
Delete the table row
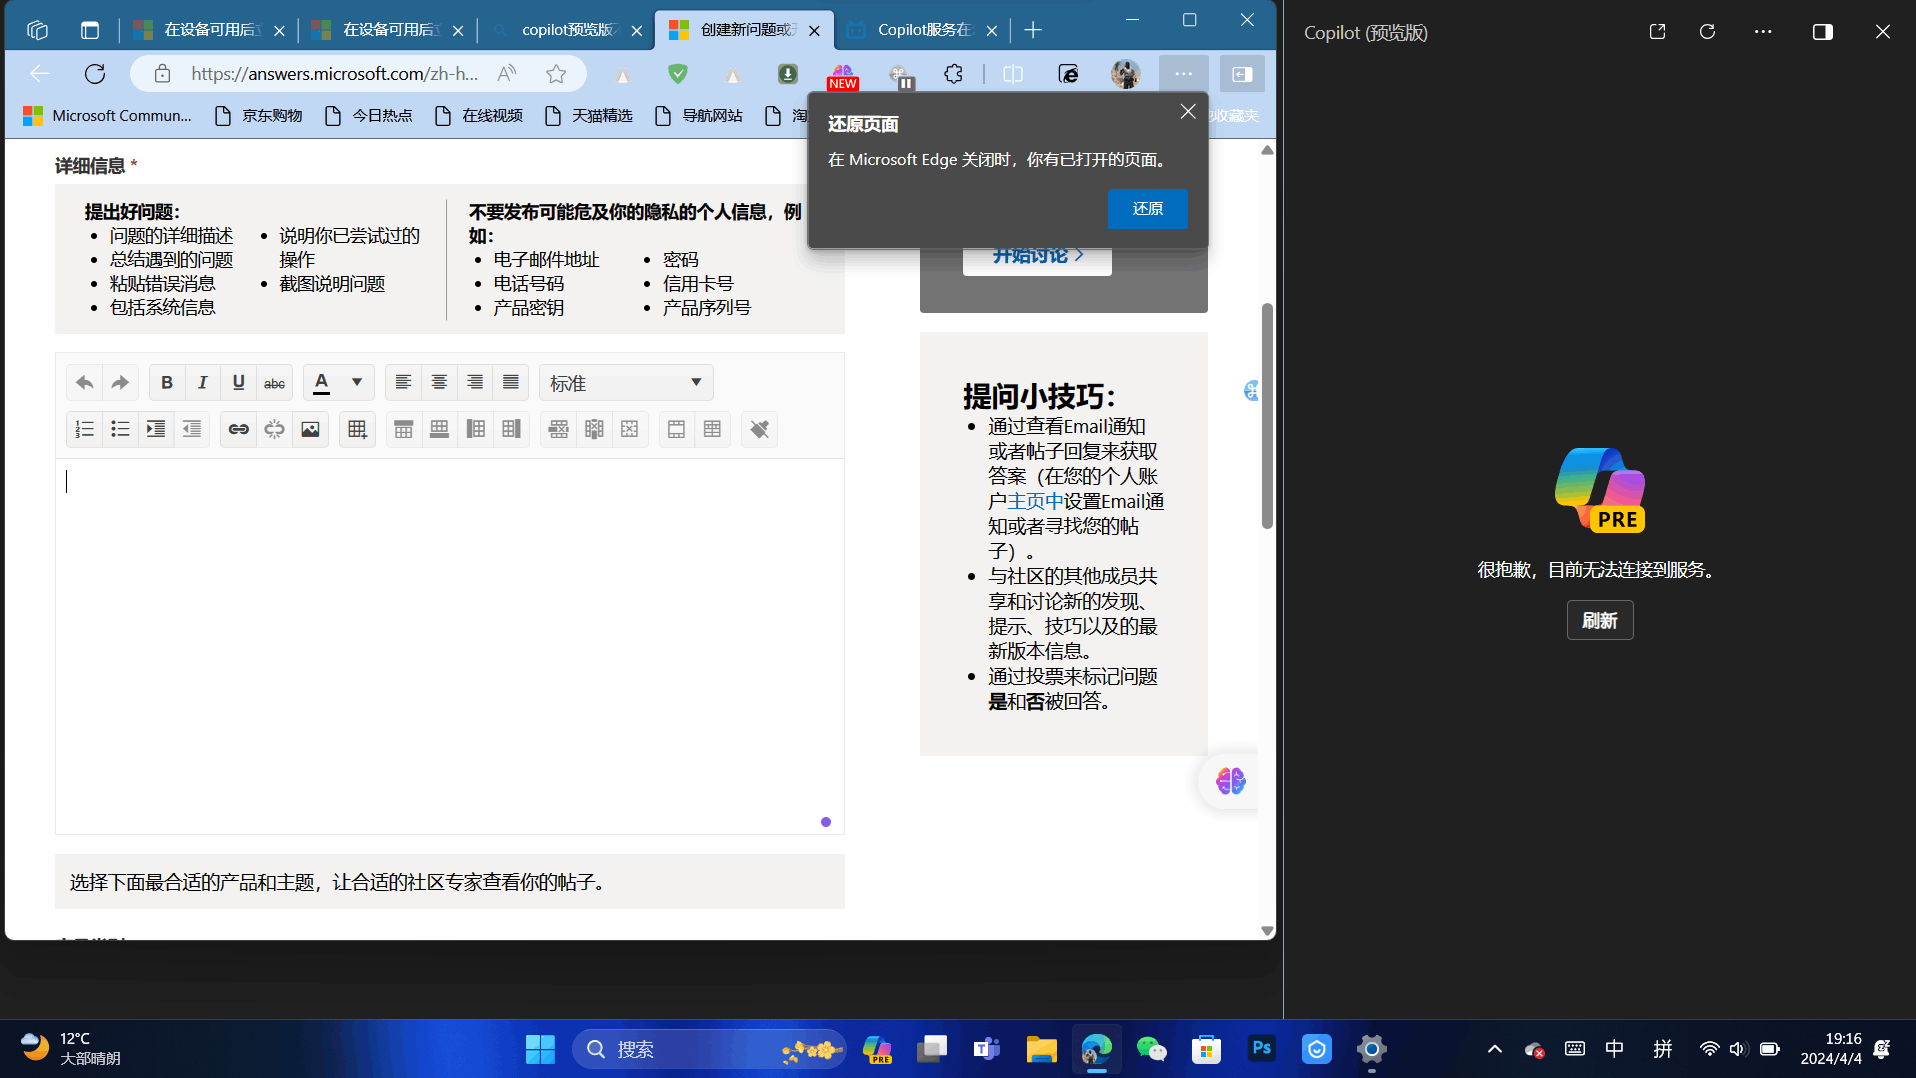[x=558, y=429]
